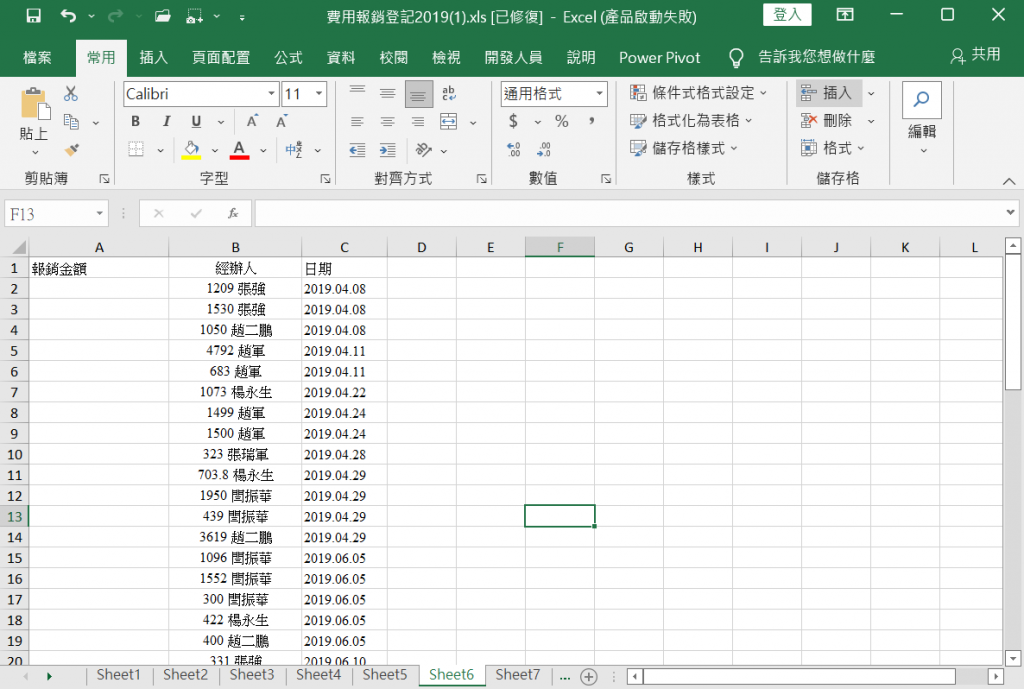Toggle Italic formatting
The height and width of the screenshot is (689, 1024).
pos(166,121)
